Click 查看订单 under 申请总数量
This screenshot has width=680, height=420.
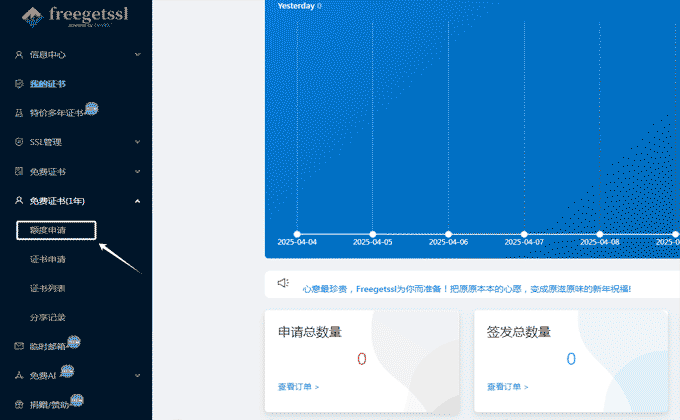coord(298,386)
